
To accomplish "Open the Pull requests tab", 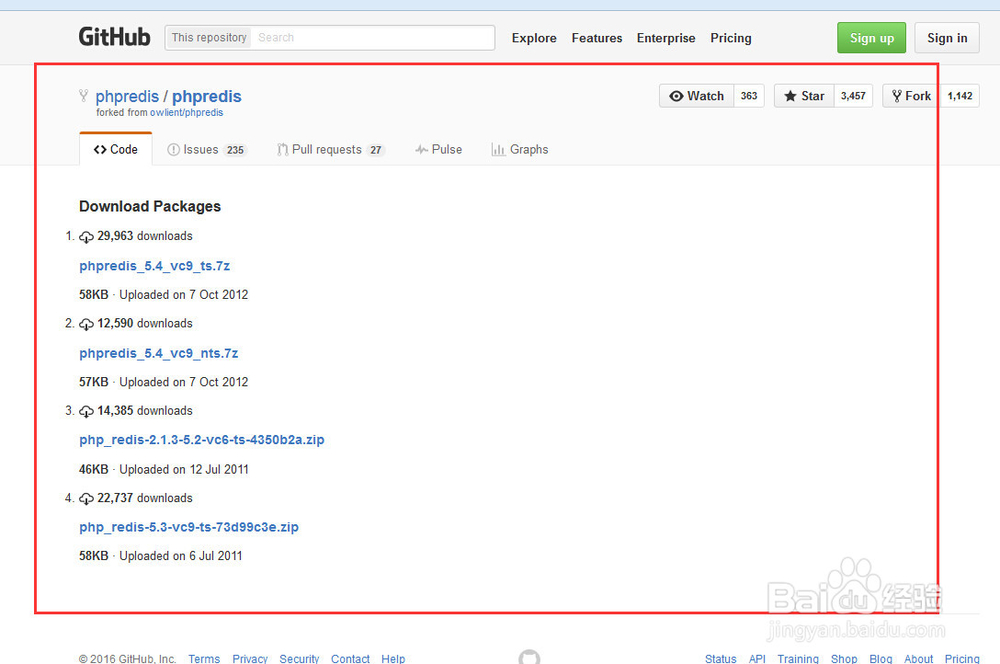I will (330, 149).
